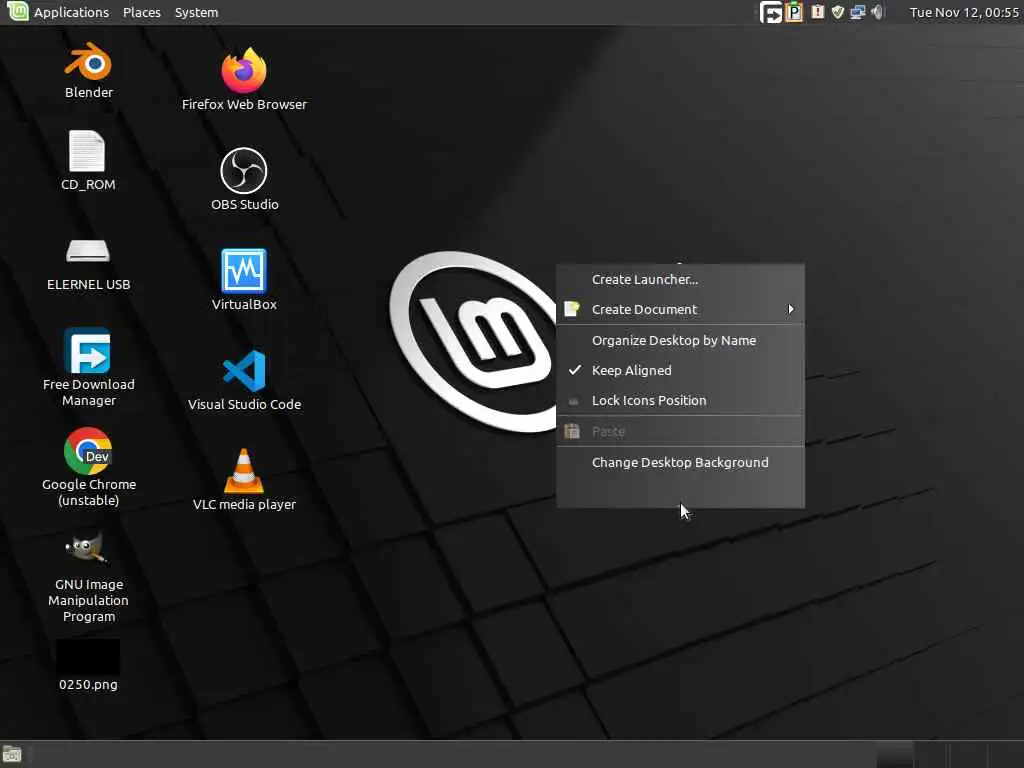The height and width of the screenshot is (768, 1024).
Task: Open the System menu
Action: pyautogui.click(x=196, y=12)
